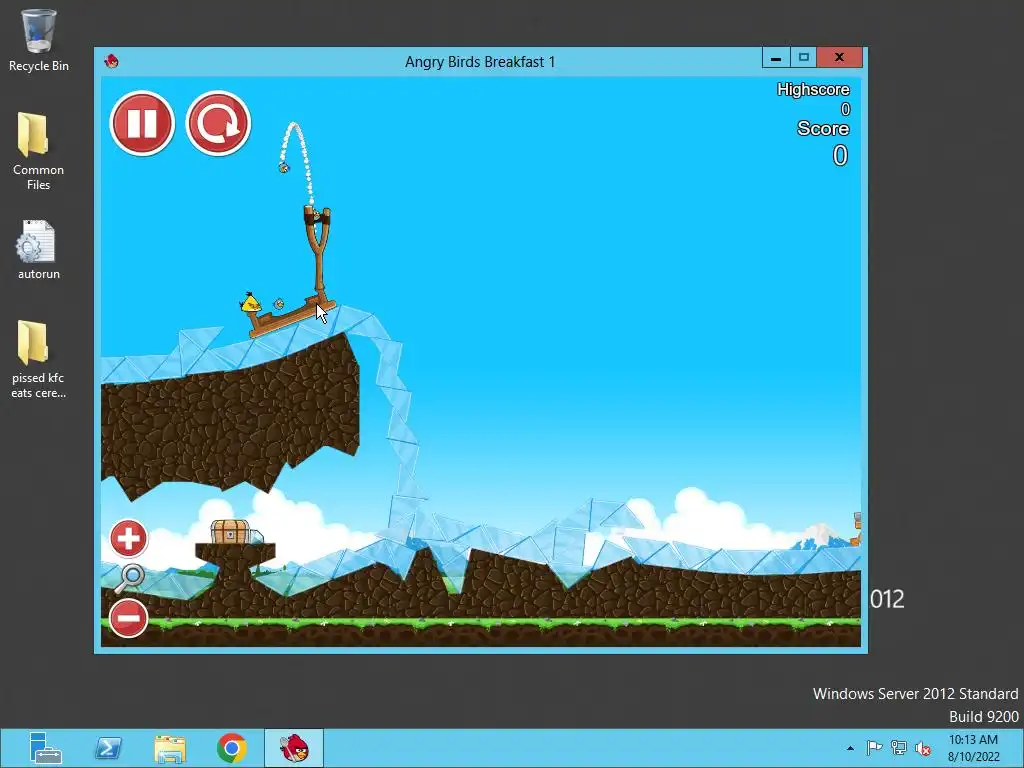Restart the level with the circular arrow button
Viewport: 1024px width, 768px height.
(x=218, y=123)
